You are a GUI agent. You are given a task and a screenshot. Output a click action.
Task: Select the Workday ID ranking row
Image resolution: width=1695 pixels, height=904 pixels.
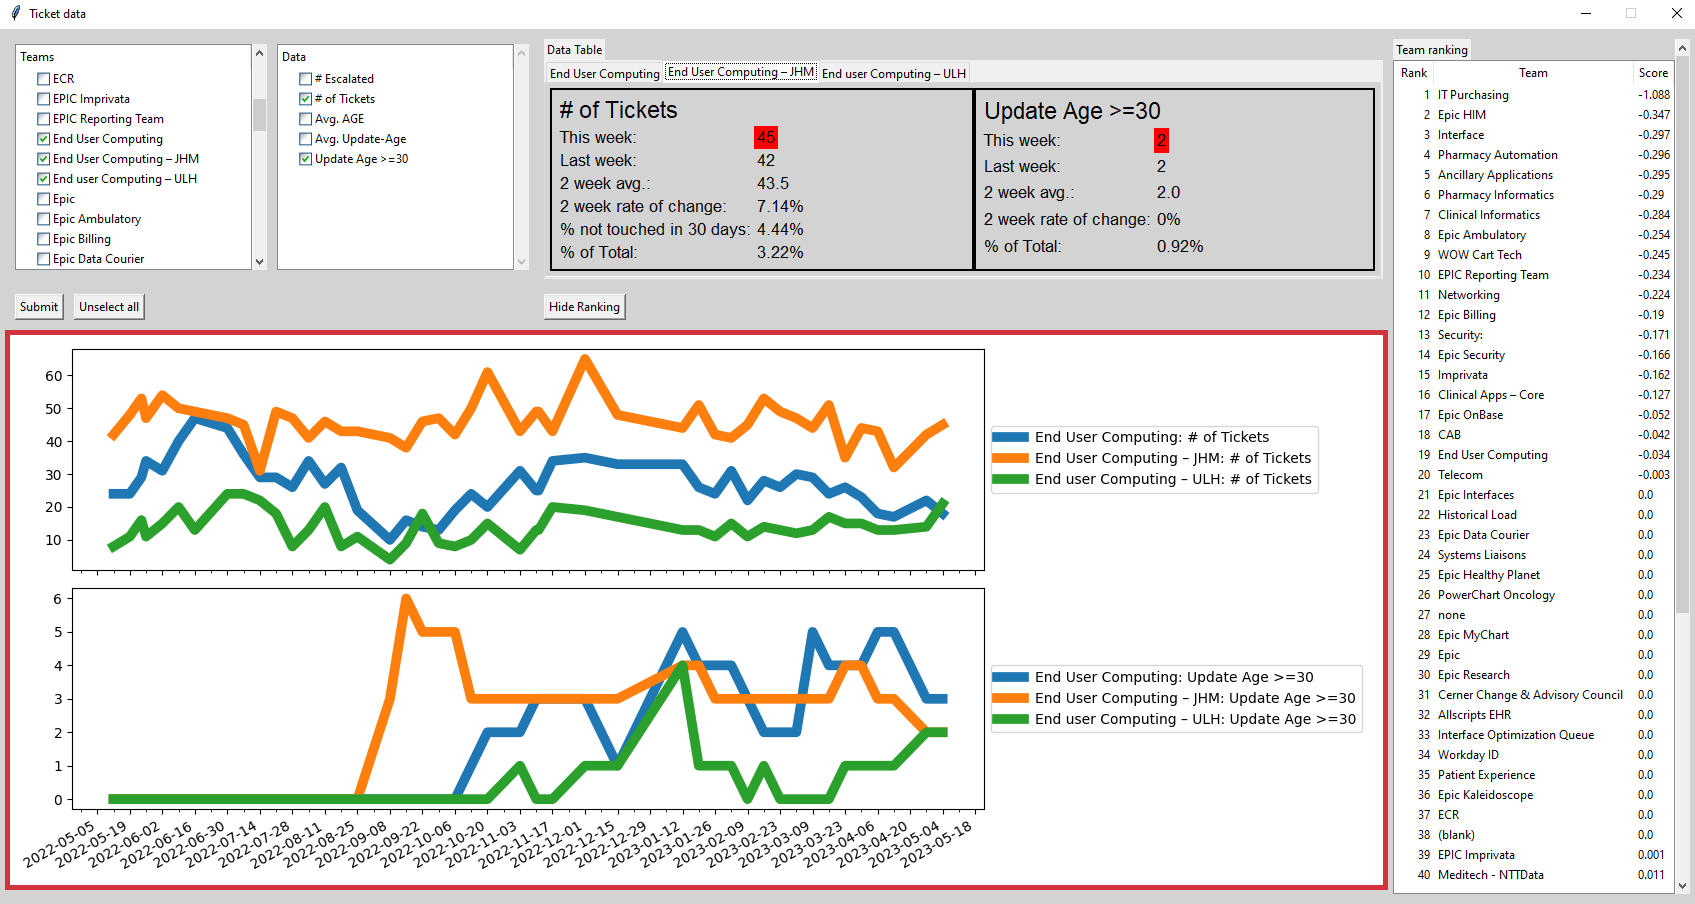pos(1533,755)
